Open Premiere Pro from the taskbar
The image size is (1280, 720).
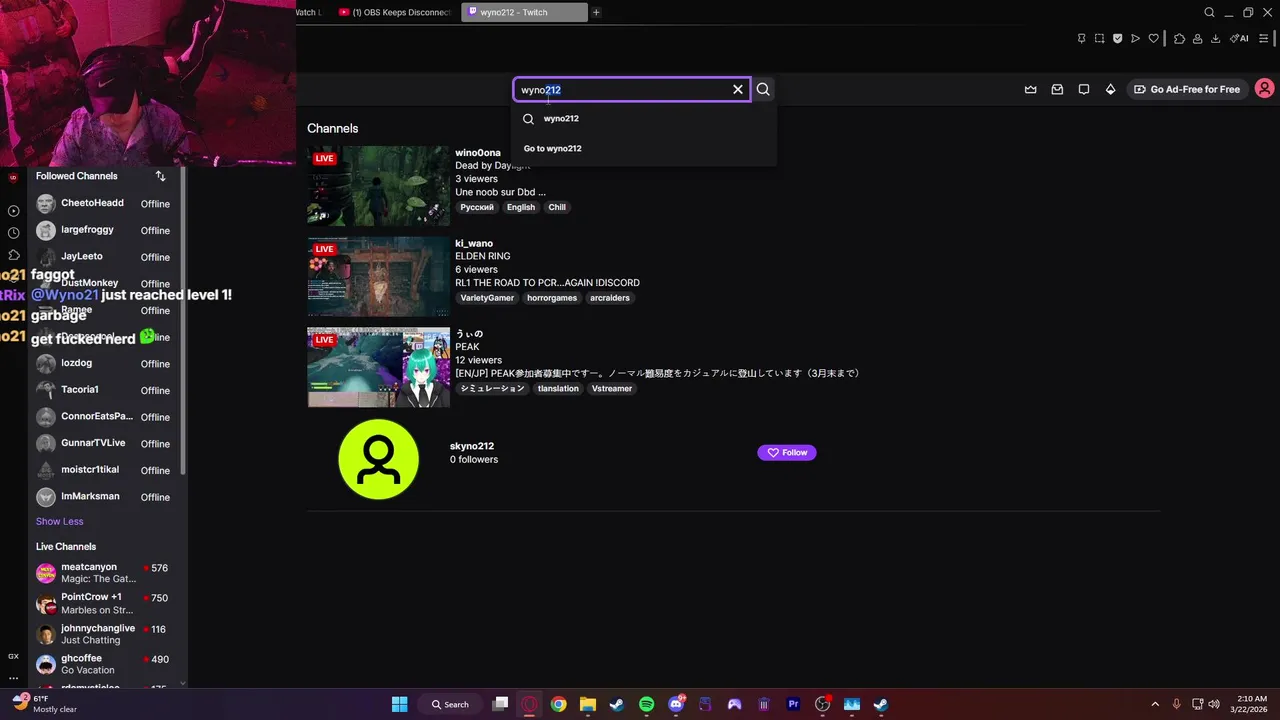pyautogui.click(x=794, y=704)
